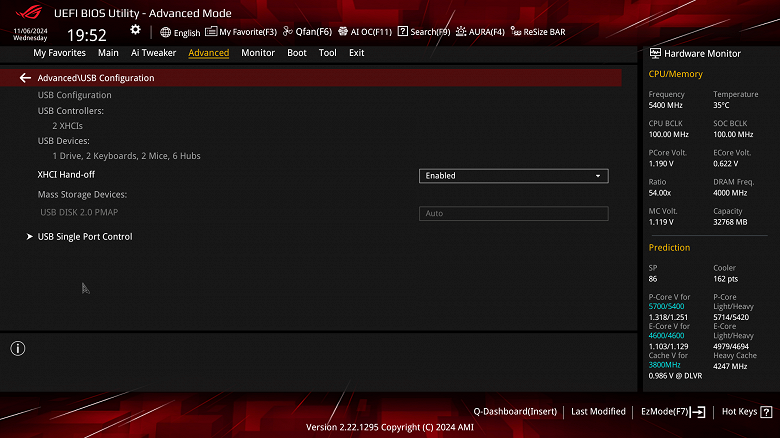Open the XHCI Hand-off dropdown
Viewport: 780px width, 438px height.
[513, 176]
